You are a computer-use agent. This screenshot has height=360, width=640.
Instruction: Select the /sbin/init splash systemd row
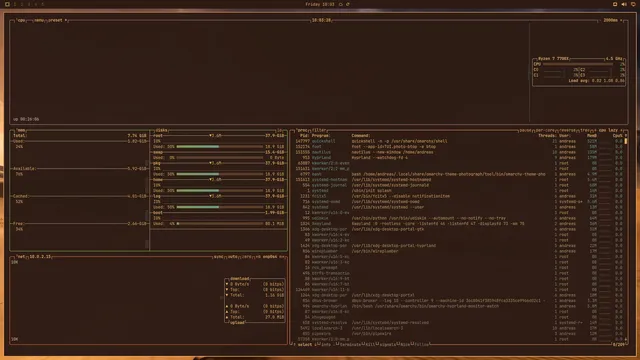[458, 191]
